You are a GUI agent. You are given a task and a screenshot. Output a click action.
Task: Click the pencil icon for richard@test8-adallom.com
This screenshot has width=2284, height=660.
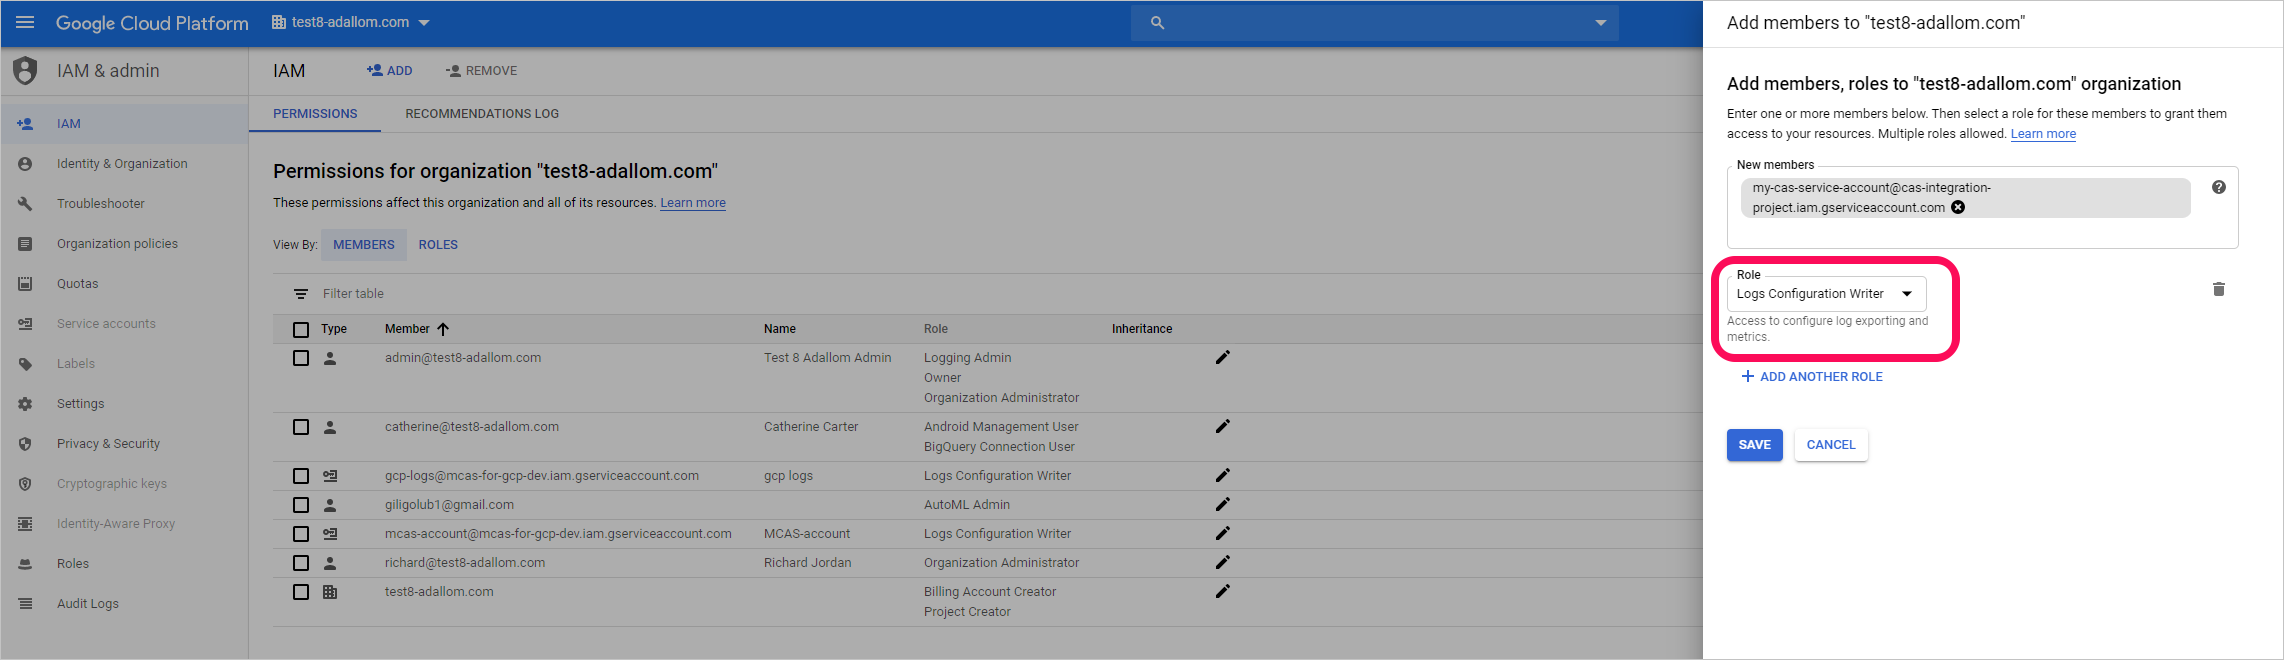[1222, 562]
